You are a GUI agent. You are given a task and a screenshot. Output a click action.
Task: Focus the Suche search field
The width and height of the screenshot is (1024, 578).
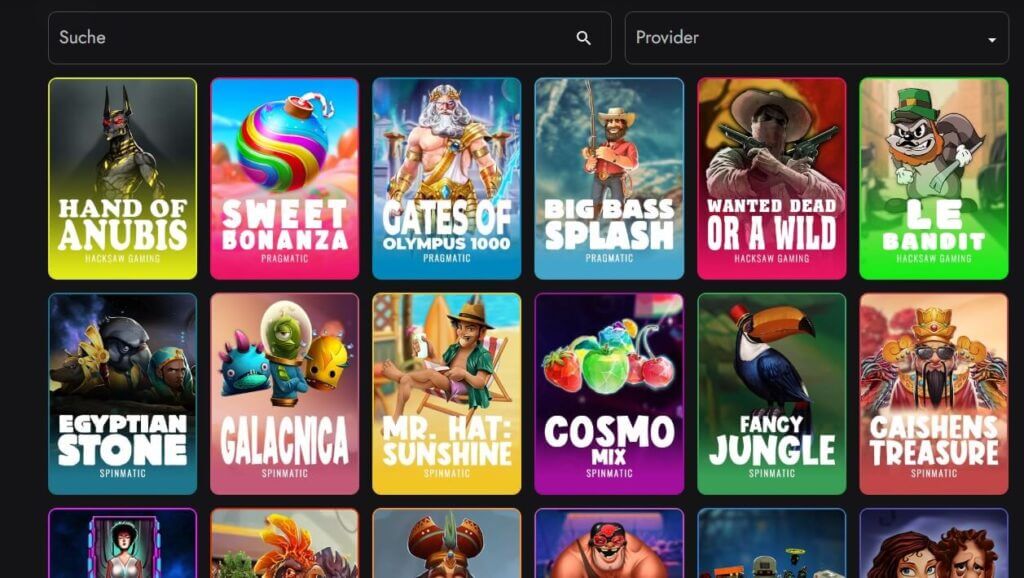330,38
